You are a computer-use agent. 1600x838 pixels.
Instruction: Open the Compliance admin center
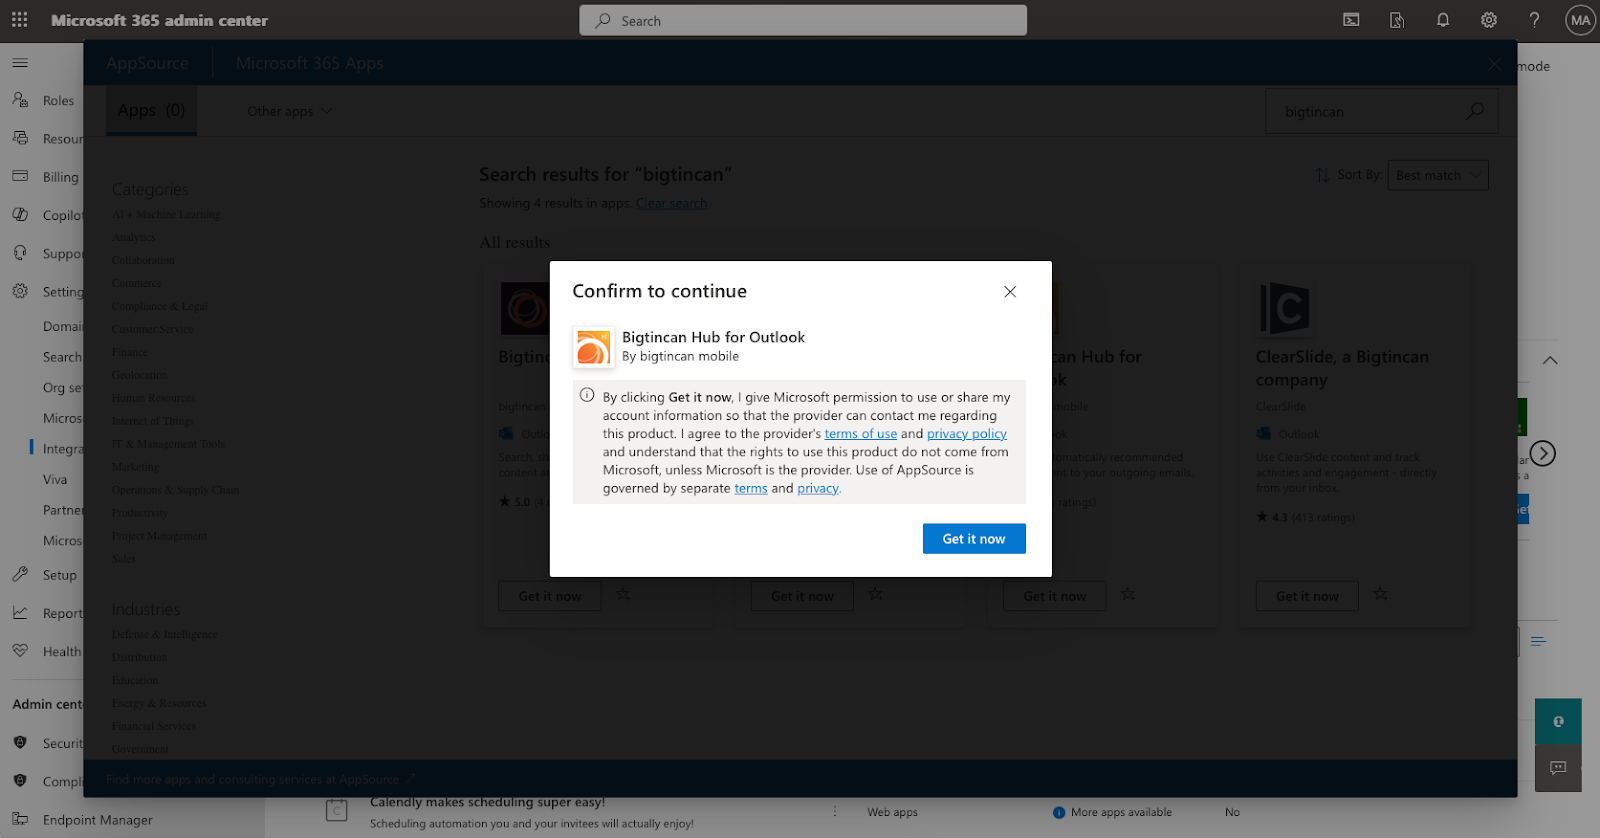[x=20, y=781]
